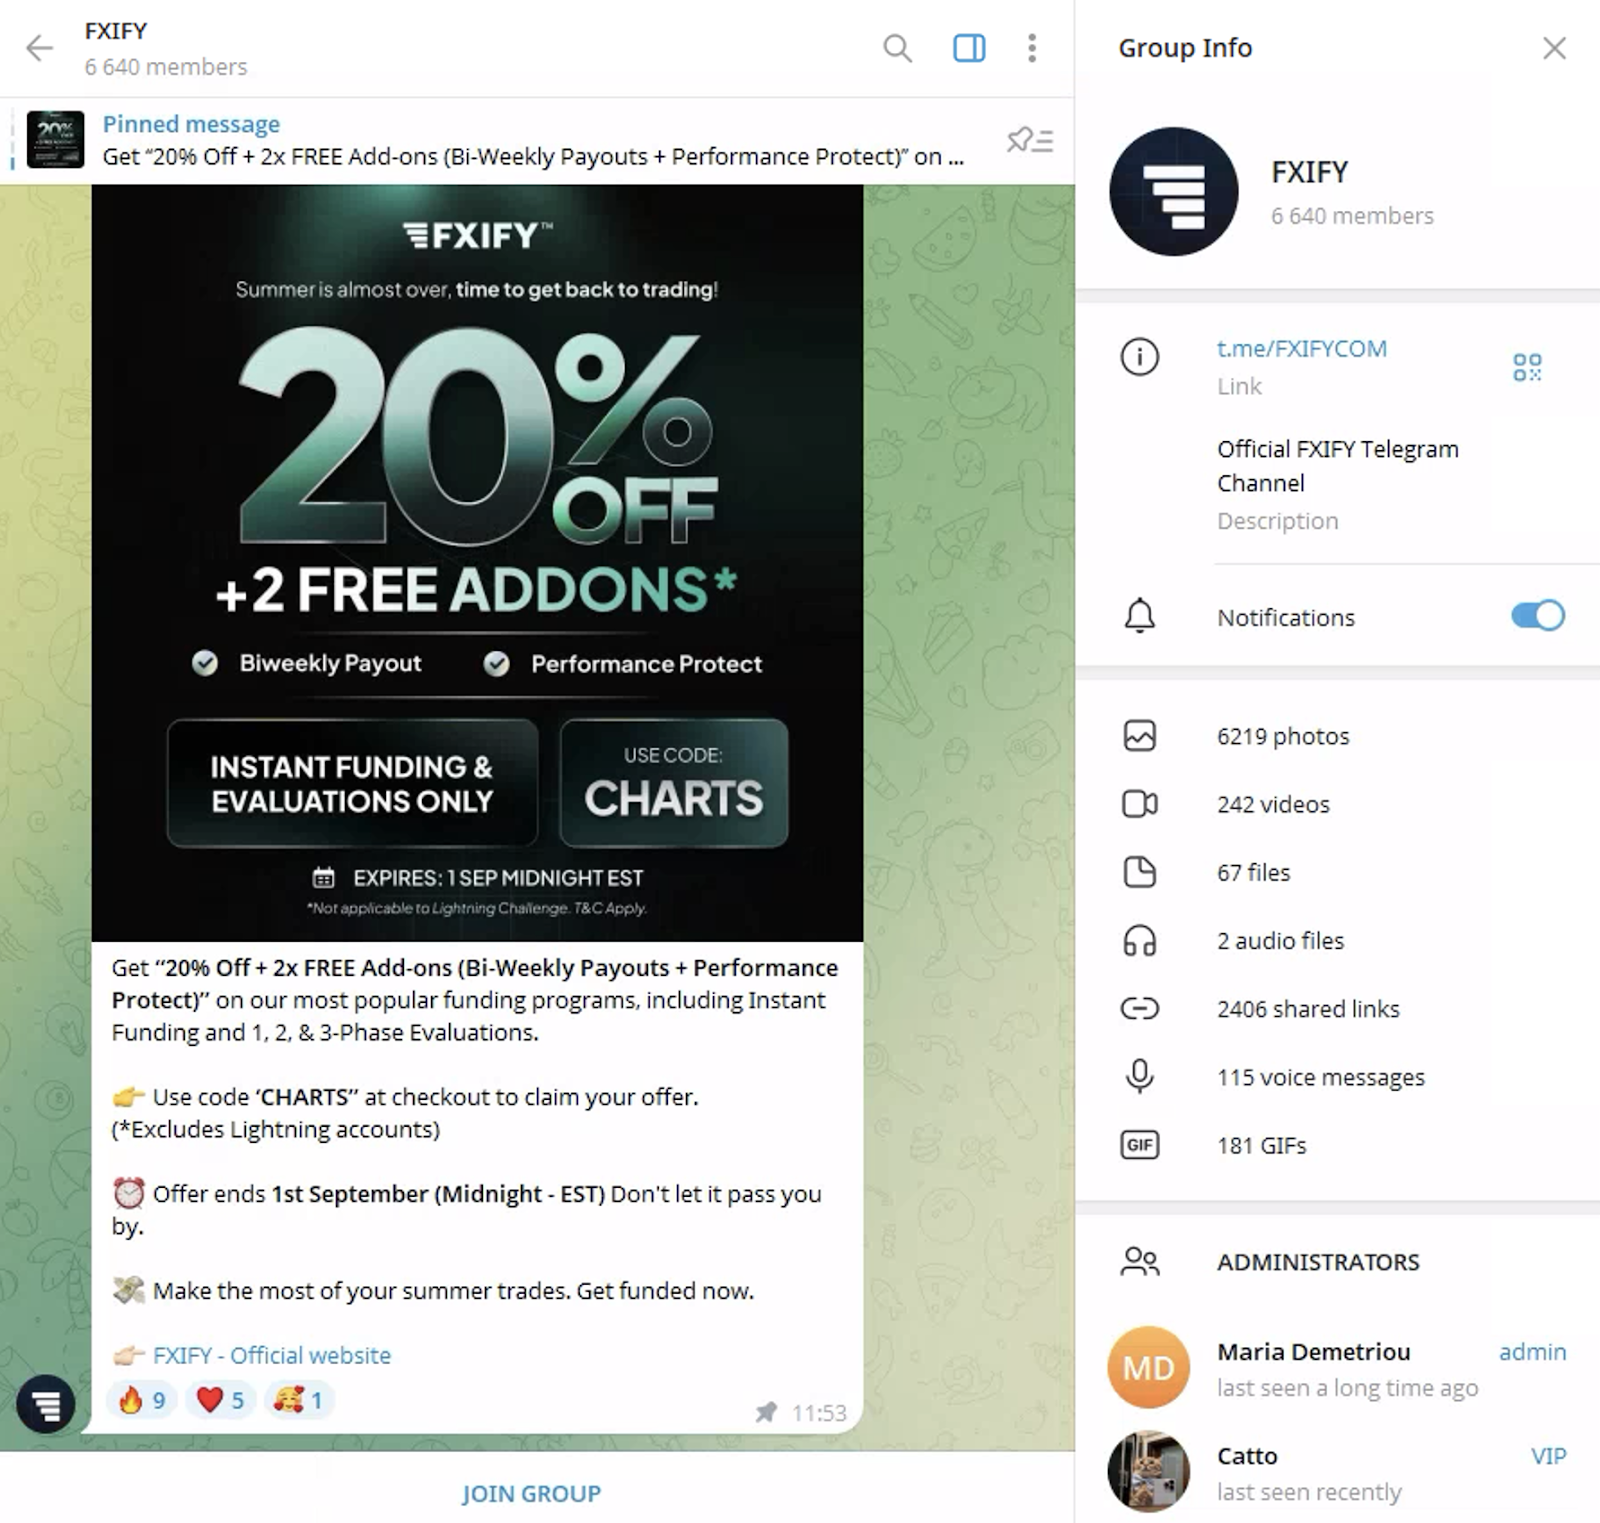This screenshot has width=1600, height=1523.
Task: Click the back arrow in chat header
Action: pyautogui.click(x=39, y=48)
